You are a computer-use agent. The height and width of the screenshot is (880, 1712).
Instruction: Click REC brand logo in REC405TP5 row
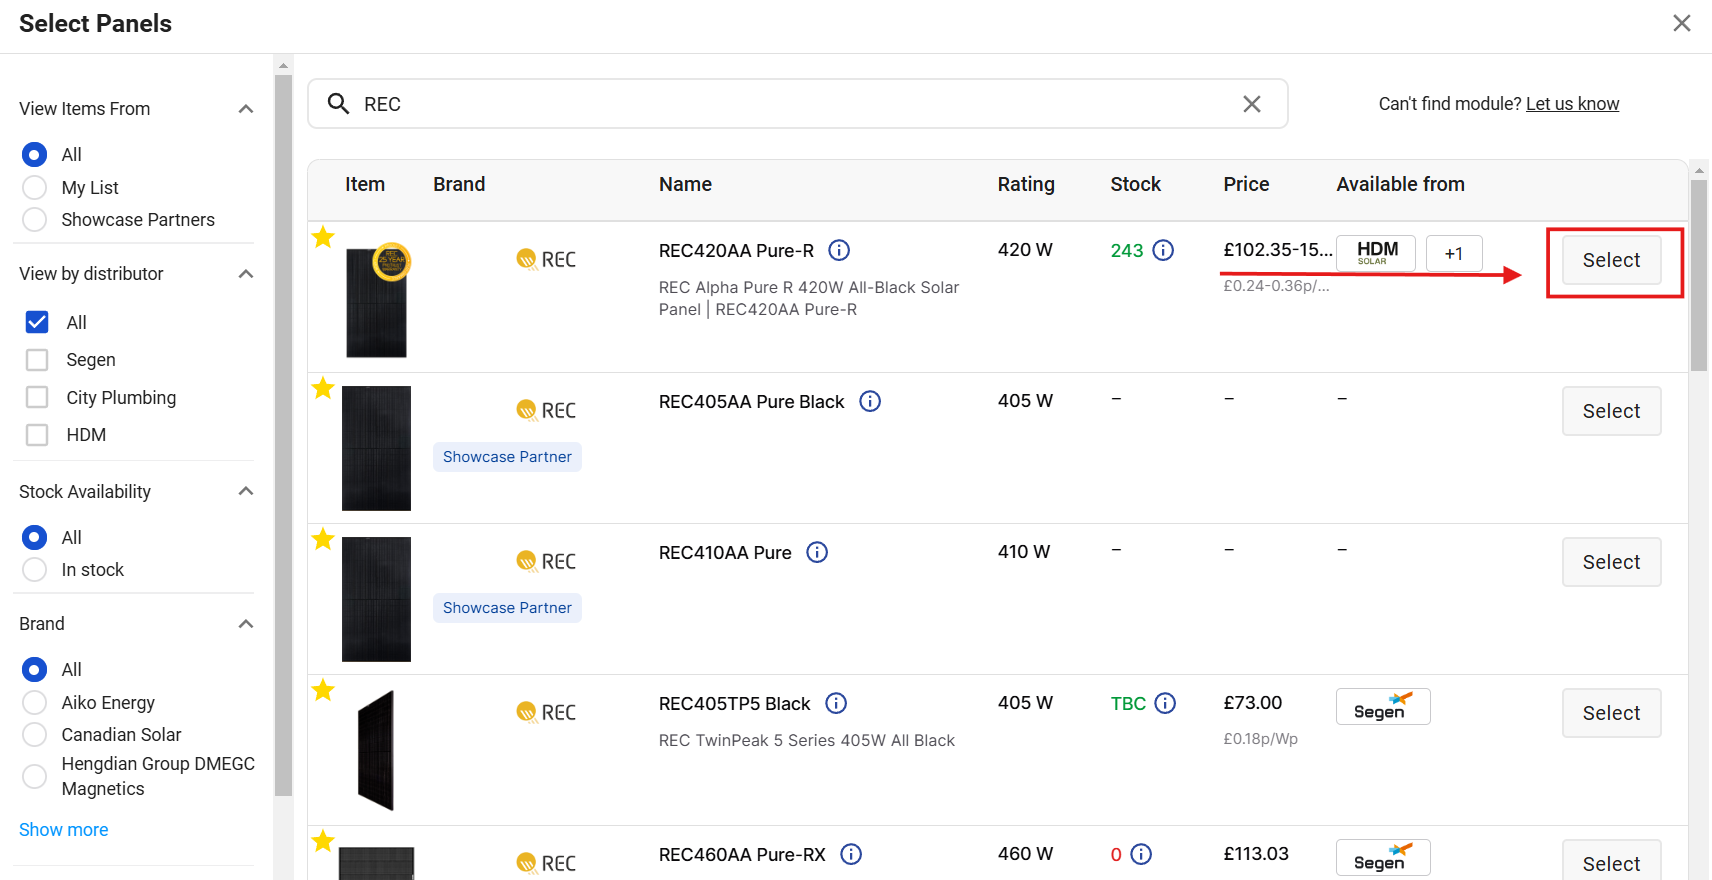[546, 712]
